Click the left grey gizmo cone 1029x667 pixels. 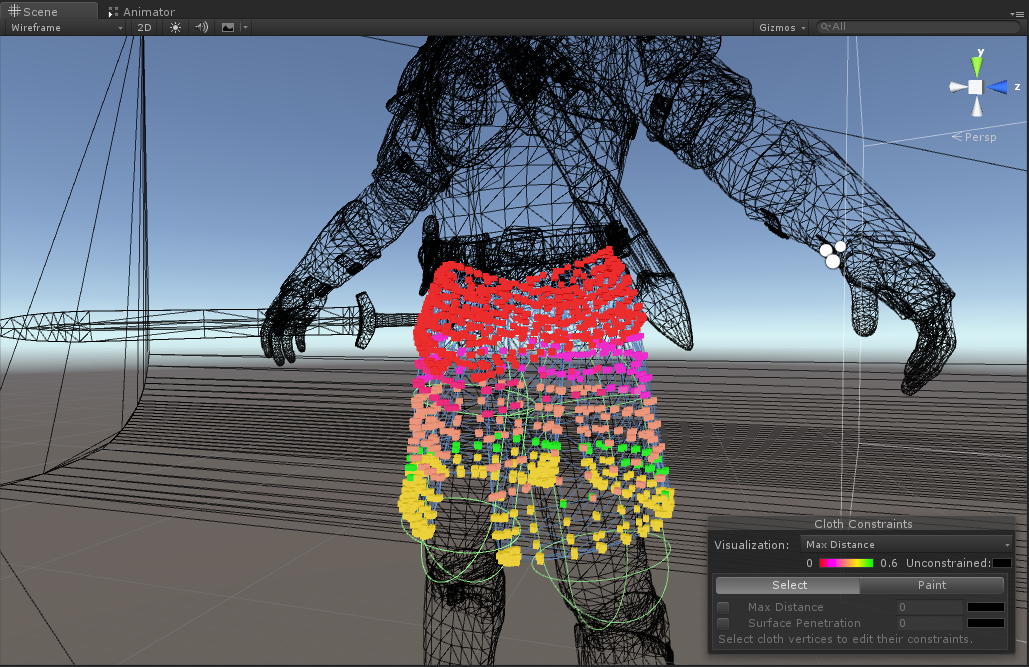click(x=957, y=87)
